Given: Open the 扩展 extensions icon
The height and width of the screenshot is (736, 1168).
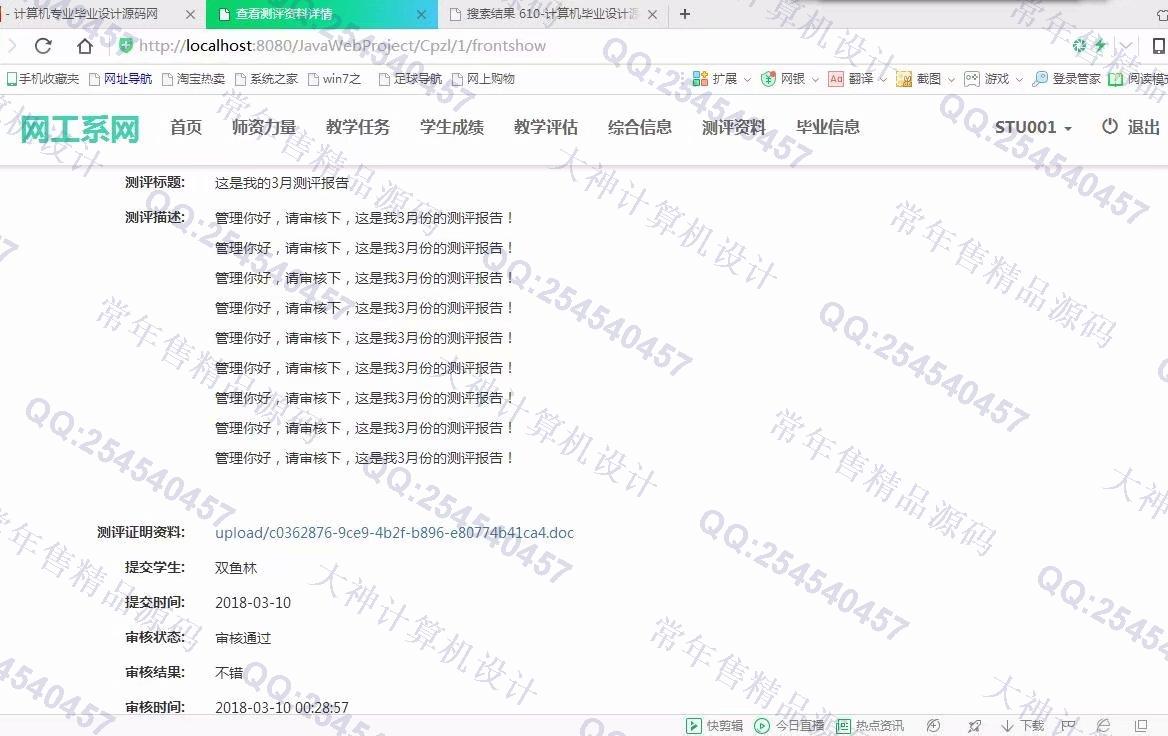Looking at the screenshot, I should click(699, 78).
